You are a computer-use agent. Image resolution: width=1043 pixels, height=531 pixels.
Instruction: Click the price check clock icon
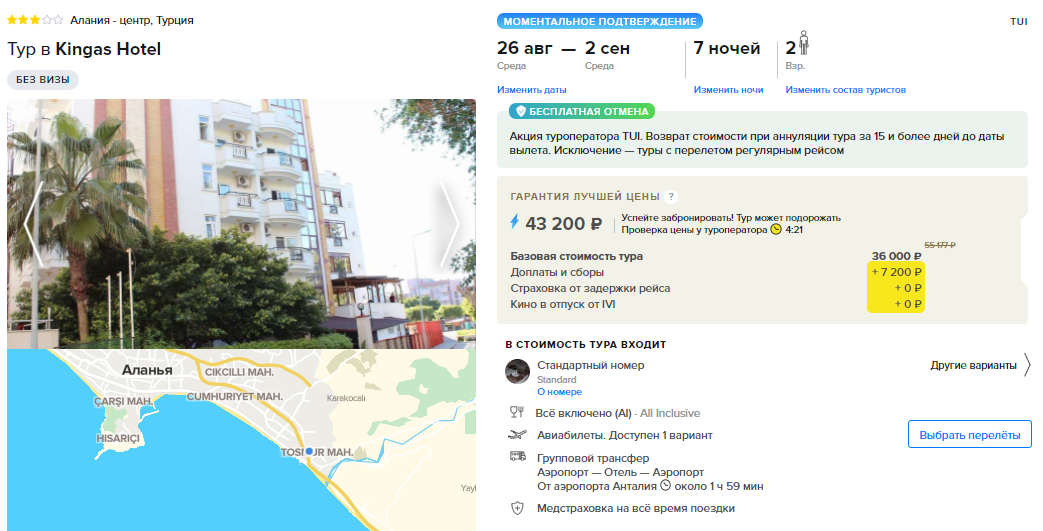pos(776,230)
